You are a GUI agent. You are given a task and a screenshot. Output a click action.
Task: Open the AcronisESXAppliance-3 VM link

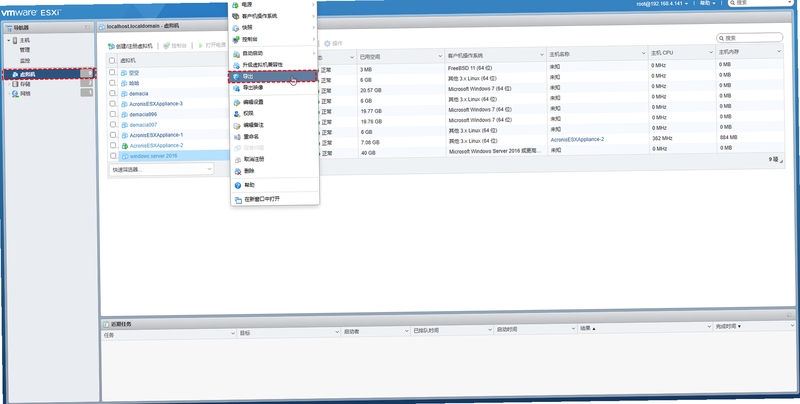(156, 104)
